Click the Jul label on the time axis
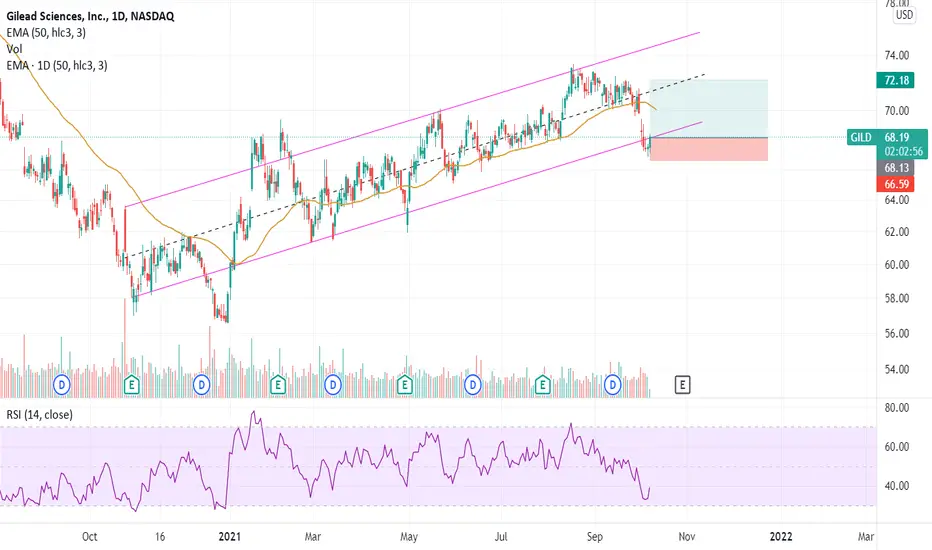Image resolution: width=932 pixels, height=550 pixels. 501,537
